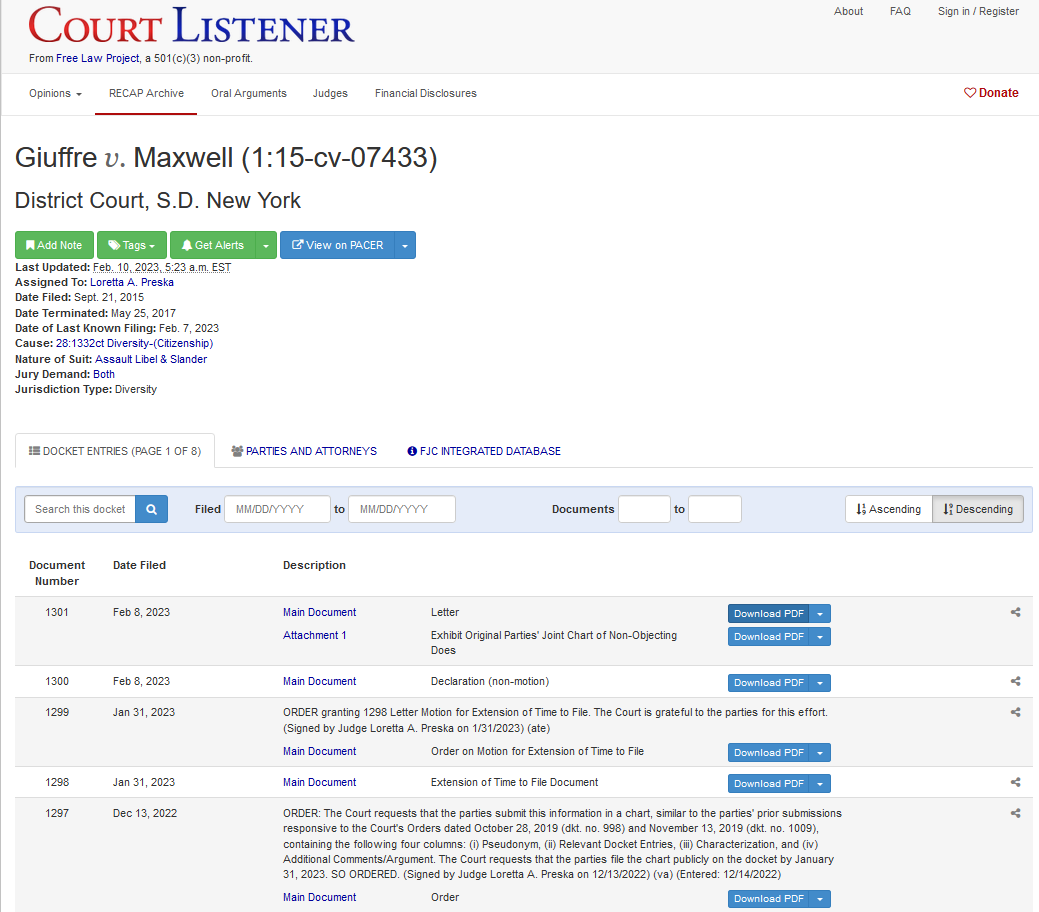Viewport: 1039px width, 912px height.
Task: Expand Download PDF options for Attachment 1
Action: tap(820, 637)
